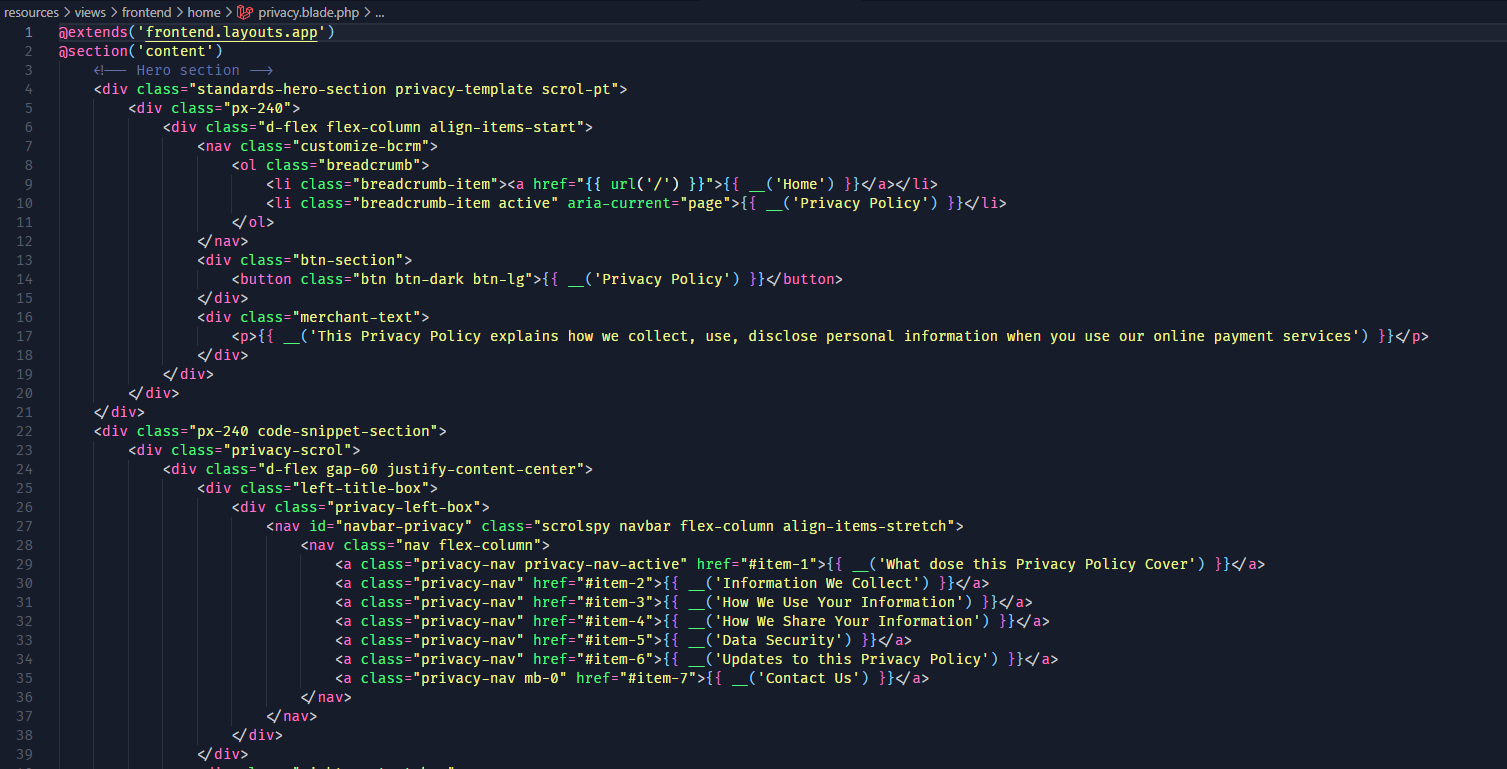Screen dimensions: 1507x769
Task: Click the 'Hero section' HTML comment
Action: pos(183,70)
